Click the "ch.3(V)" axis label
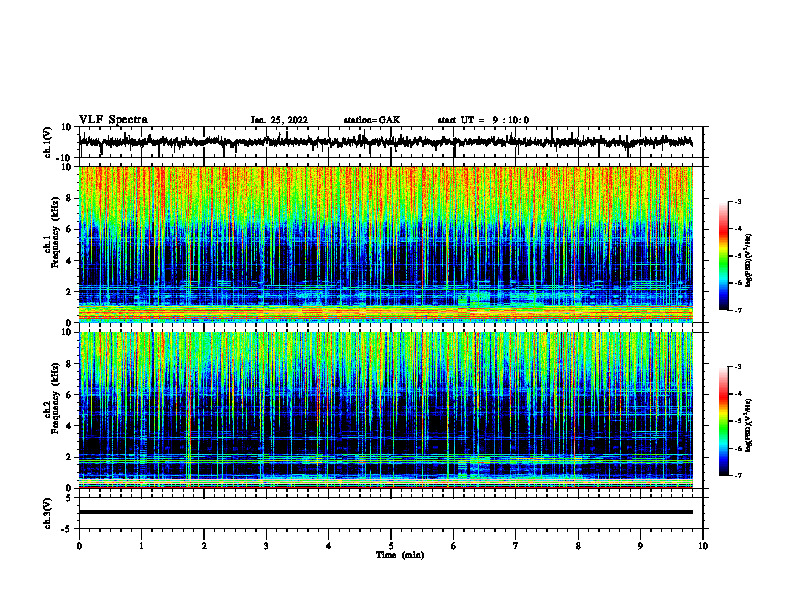Image resolution: width=792 pixels, height=612 pixels. pos(48,513)
